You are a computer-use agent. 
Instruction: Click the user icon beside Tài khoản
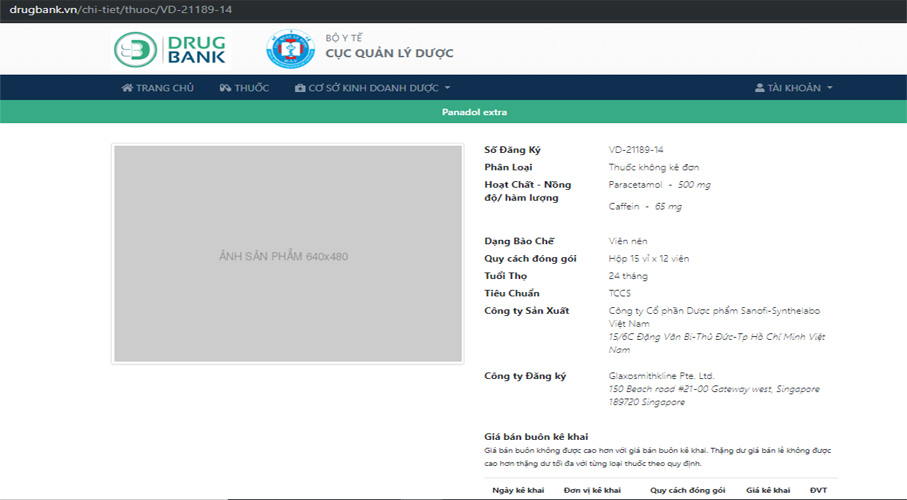pos(759,88)
